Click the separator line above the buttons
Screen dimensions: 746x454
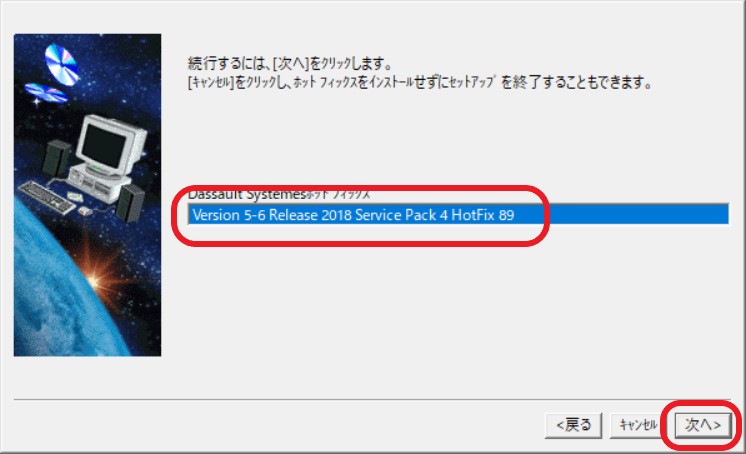tap(372, 400)
